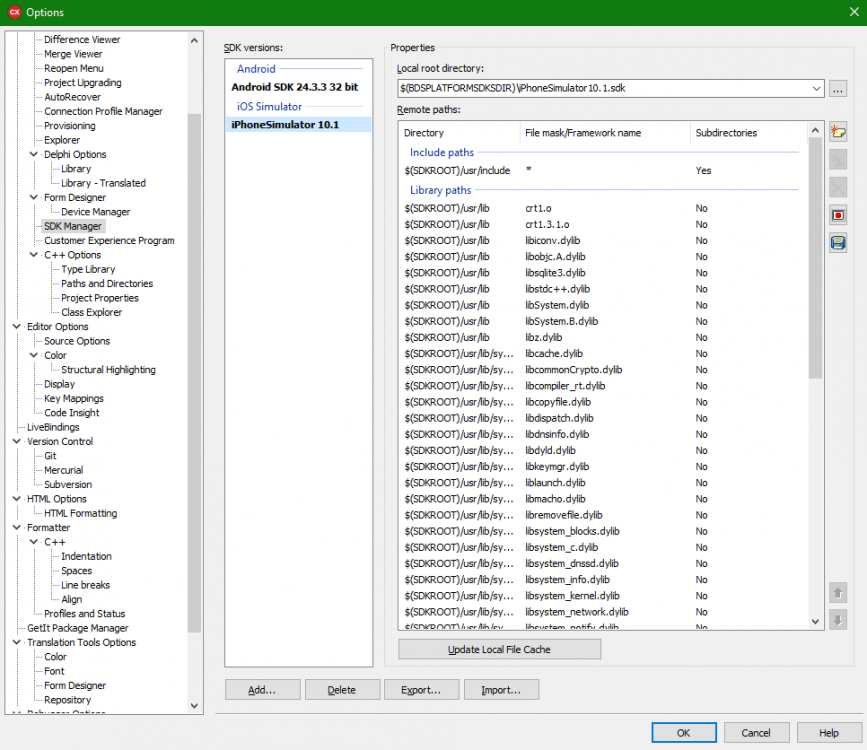Browse for local root directory with ellipsis button

tap(838, 88)
